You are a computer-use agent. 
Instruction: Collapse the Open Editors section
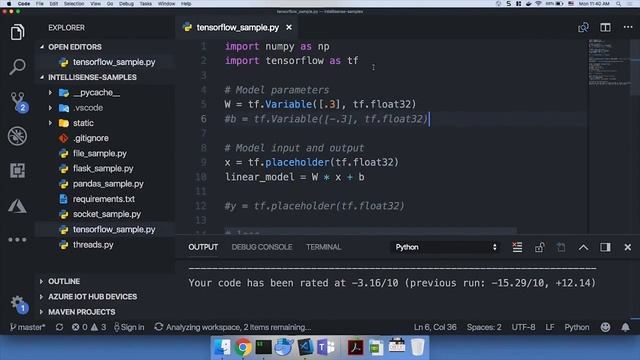pos(75,47)
